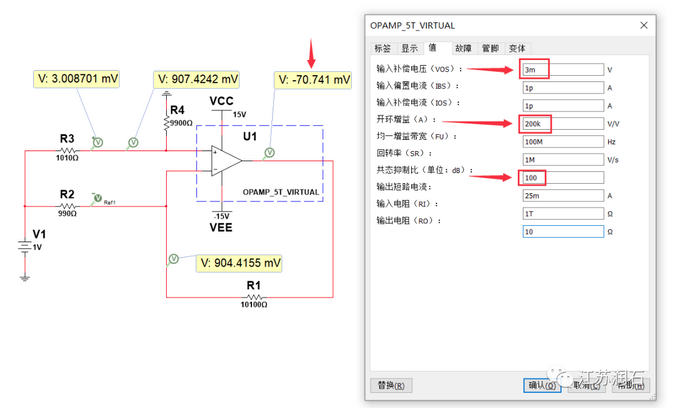Image resolution: width=690 pixels, height=413 pixels.
Task: Click the 输入补偿电压 (VOS) field showing 3m
Action: pyautogui.click(x=562, y=70)
